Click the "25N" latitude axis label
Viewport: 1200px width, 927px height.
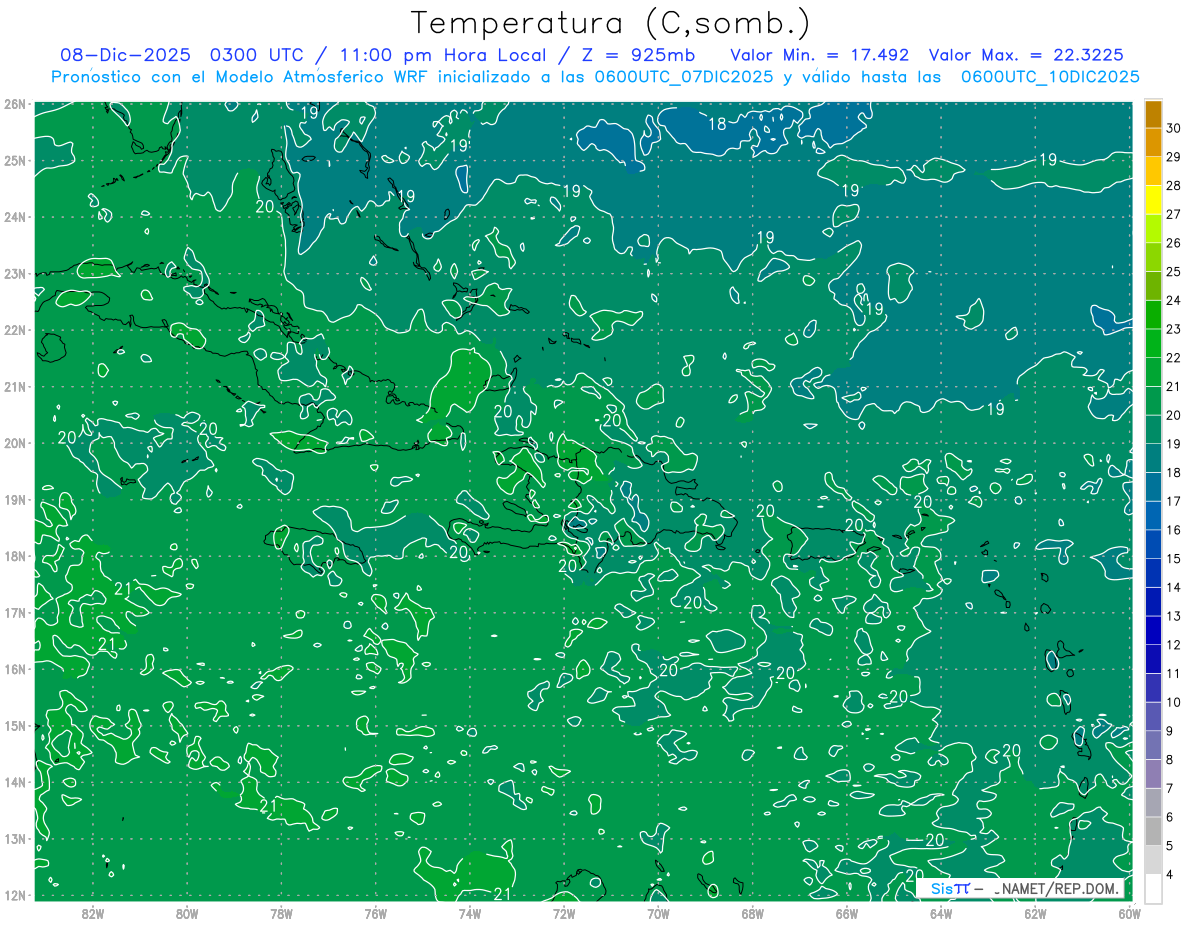[14, 160]
